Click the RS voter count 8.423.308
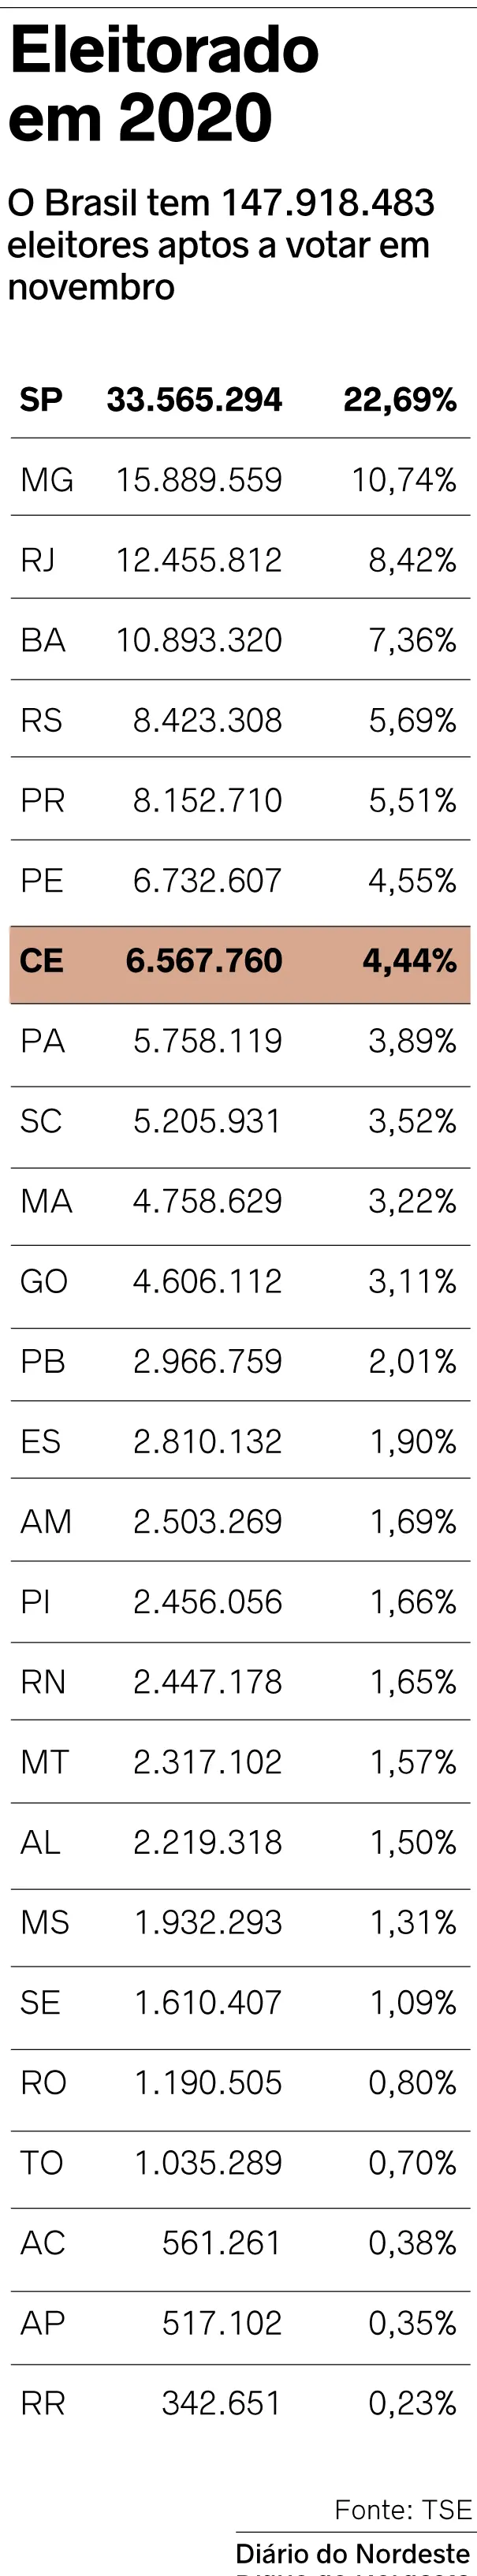The width and height of the screenshot is (477, 2576). tap(208, 720)
